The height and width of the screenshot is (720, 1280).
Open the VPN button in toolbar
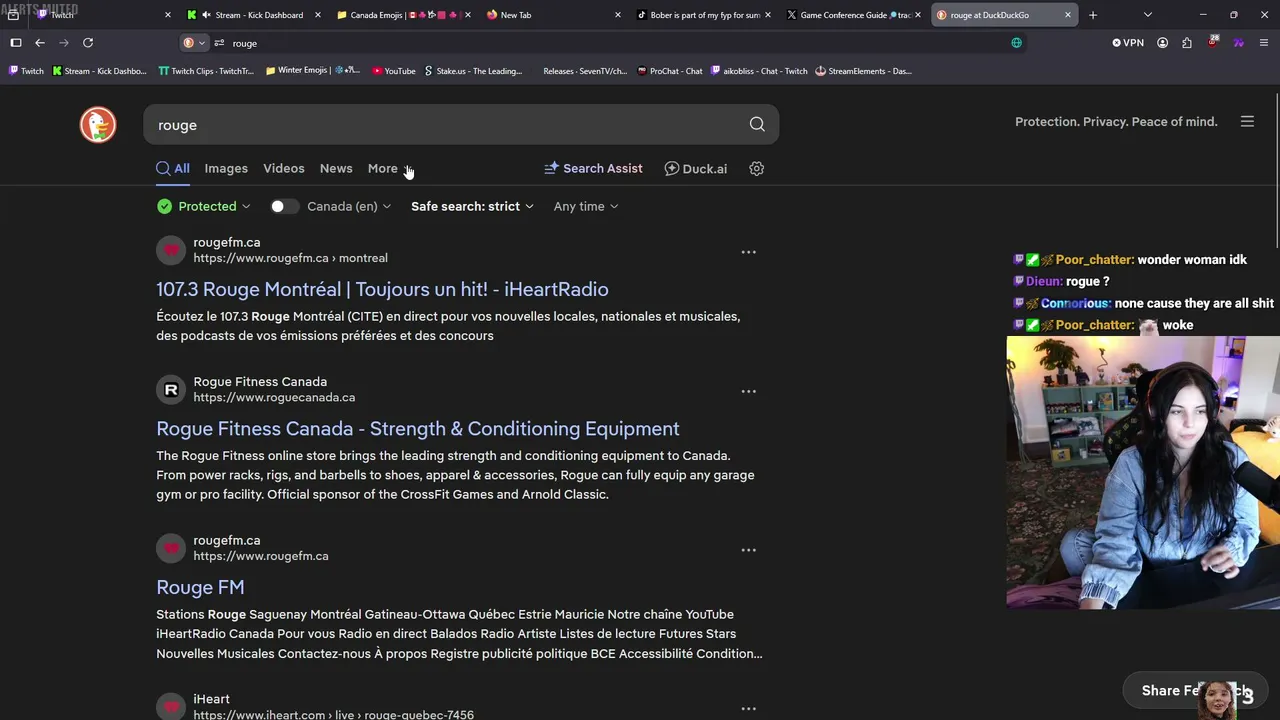pos(1128,43)
